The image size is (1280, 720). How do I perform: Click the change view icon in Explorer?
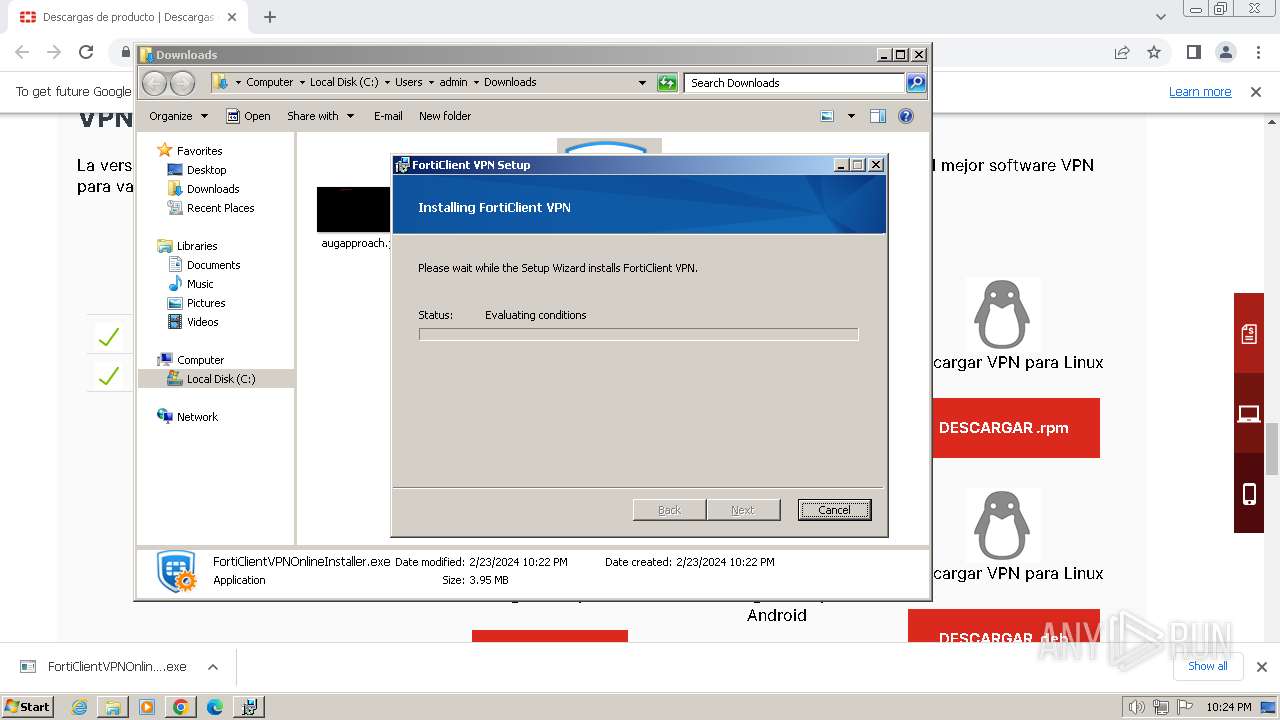click(x=827, y=116)
